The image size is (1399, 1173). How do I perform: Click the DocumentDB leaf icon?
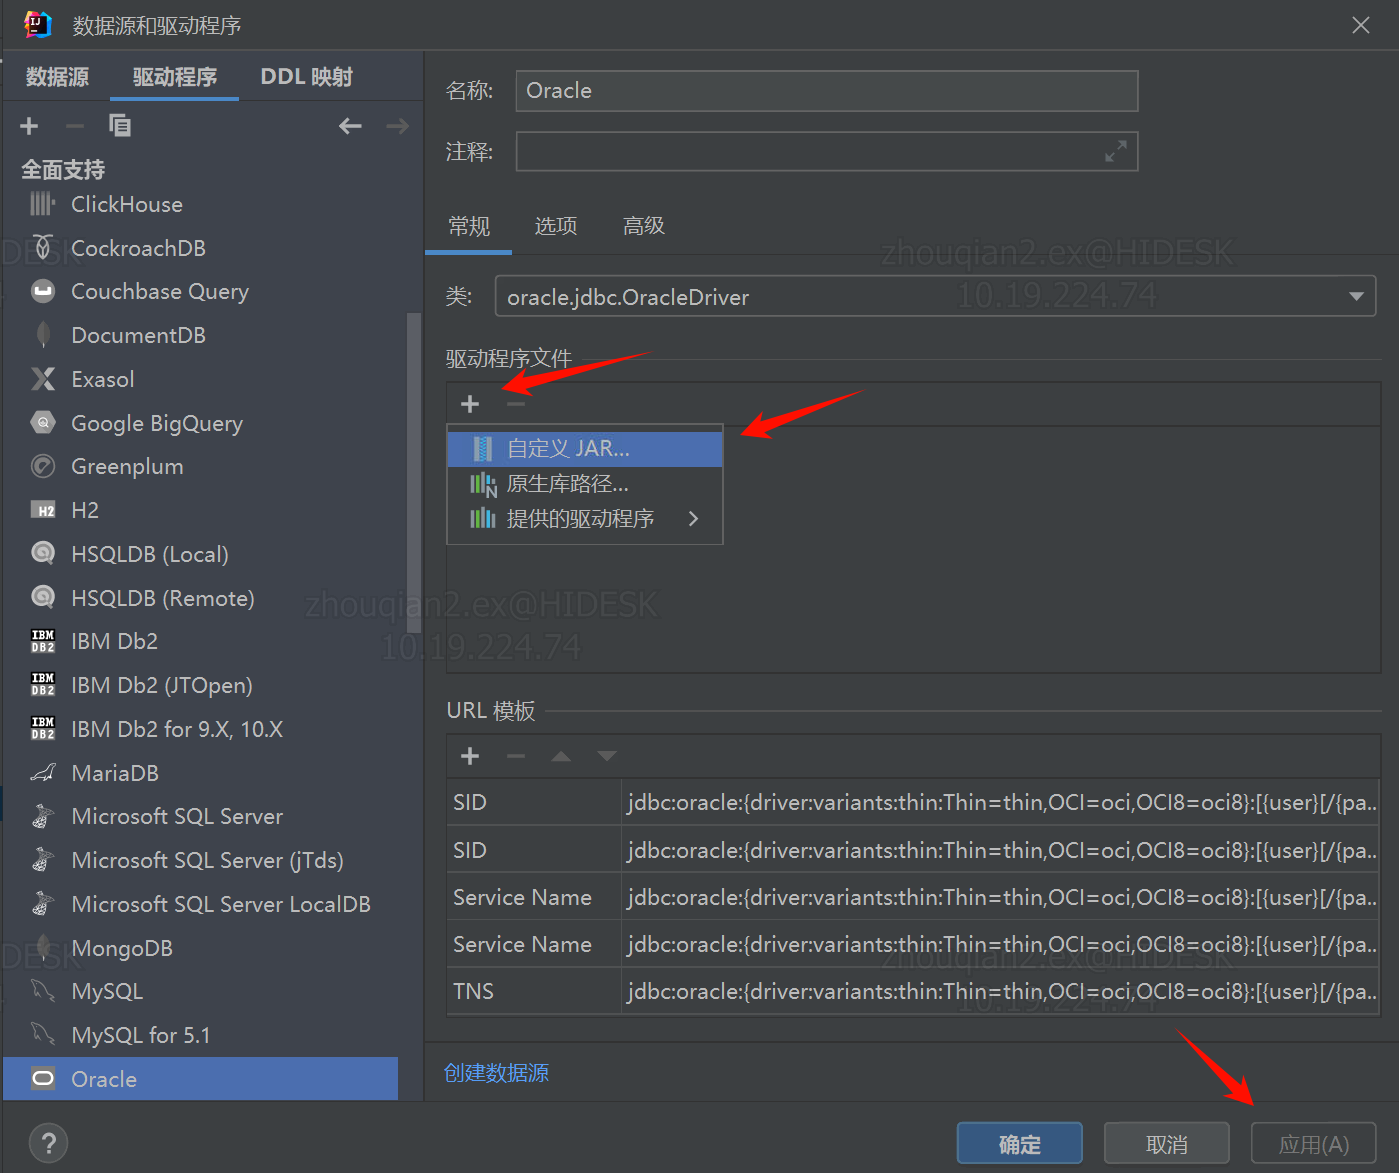[x=42, y=335]
